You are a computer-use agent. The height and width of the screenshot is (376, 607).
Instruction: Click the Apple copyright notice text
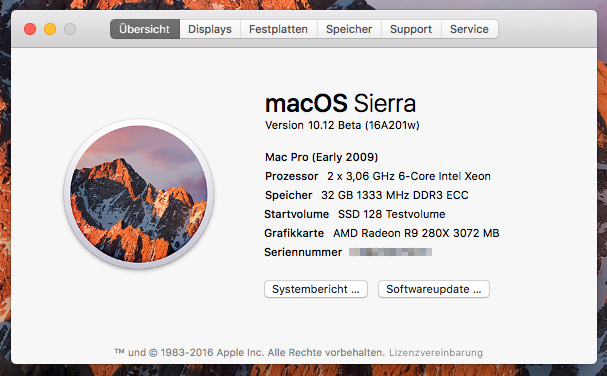(x=249, y=353)
